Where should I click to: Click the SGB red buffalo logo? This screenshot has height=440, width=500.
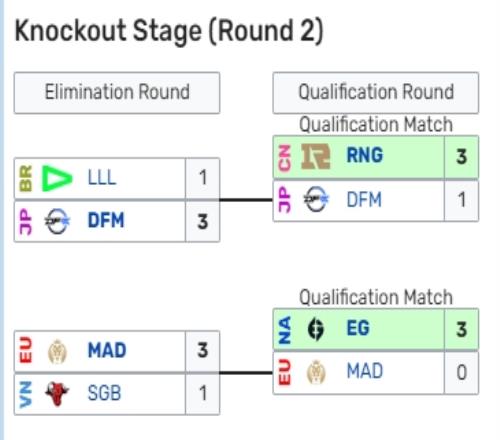(x=57, y=394)
